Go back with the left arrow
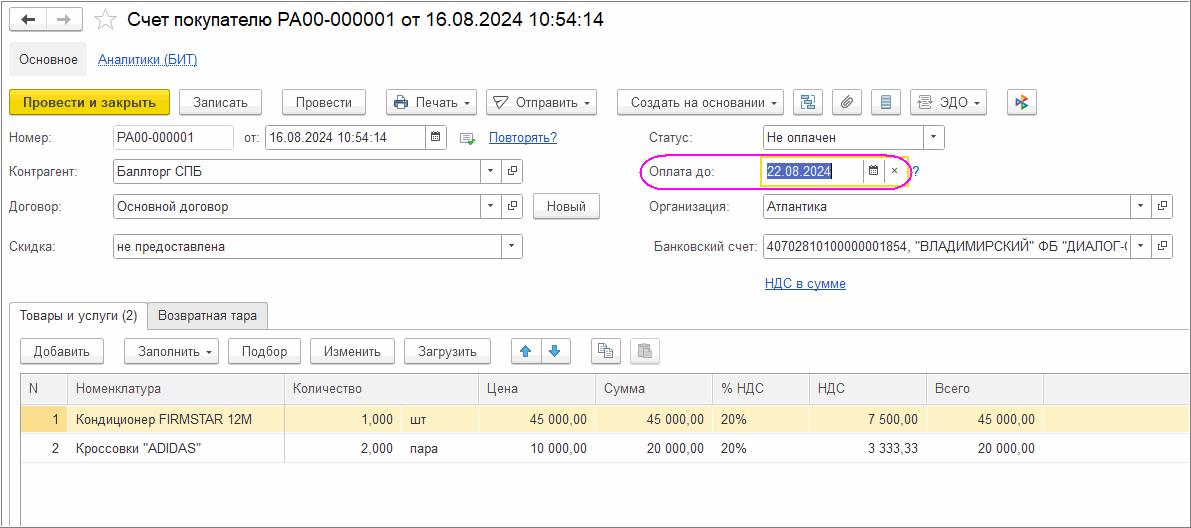This screenshot has height=528, width=1191. click(29, 20)
